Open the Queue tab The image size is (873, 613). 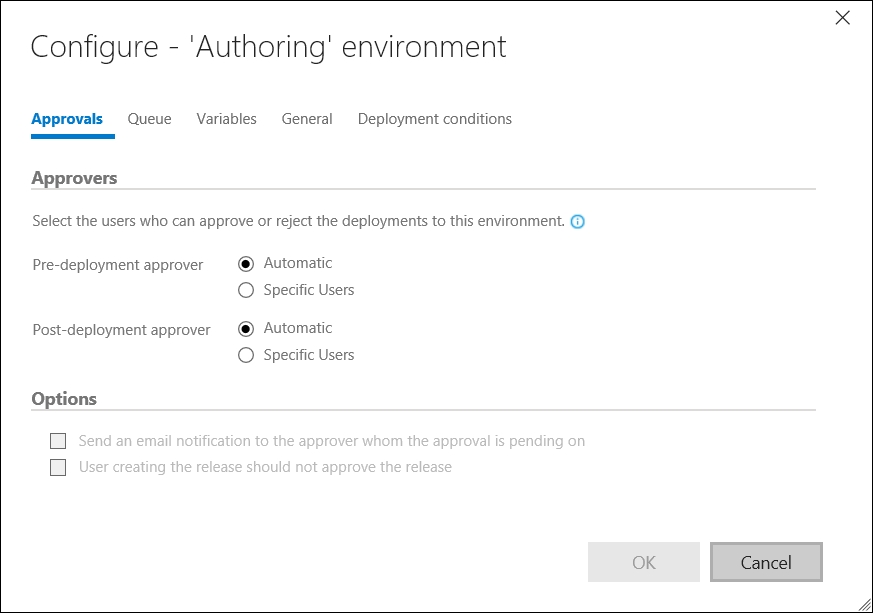149,119
